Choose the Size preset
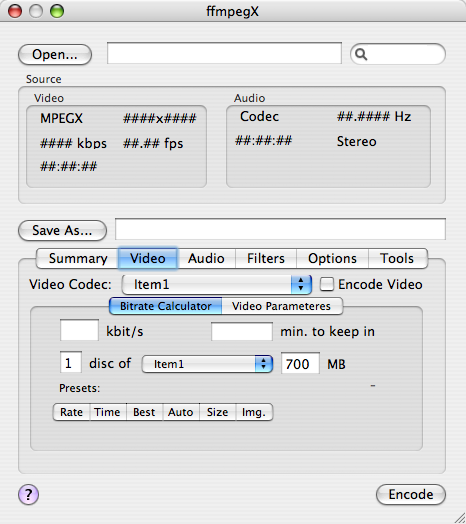Image resolution: width=466 pixels, height=524 pixels. [218, 412]
